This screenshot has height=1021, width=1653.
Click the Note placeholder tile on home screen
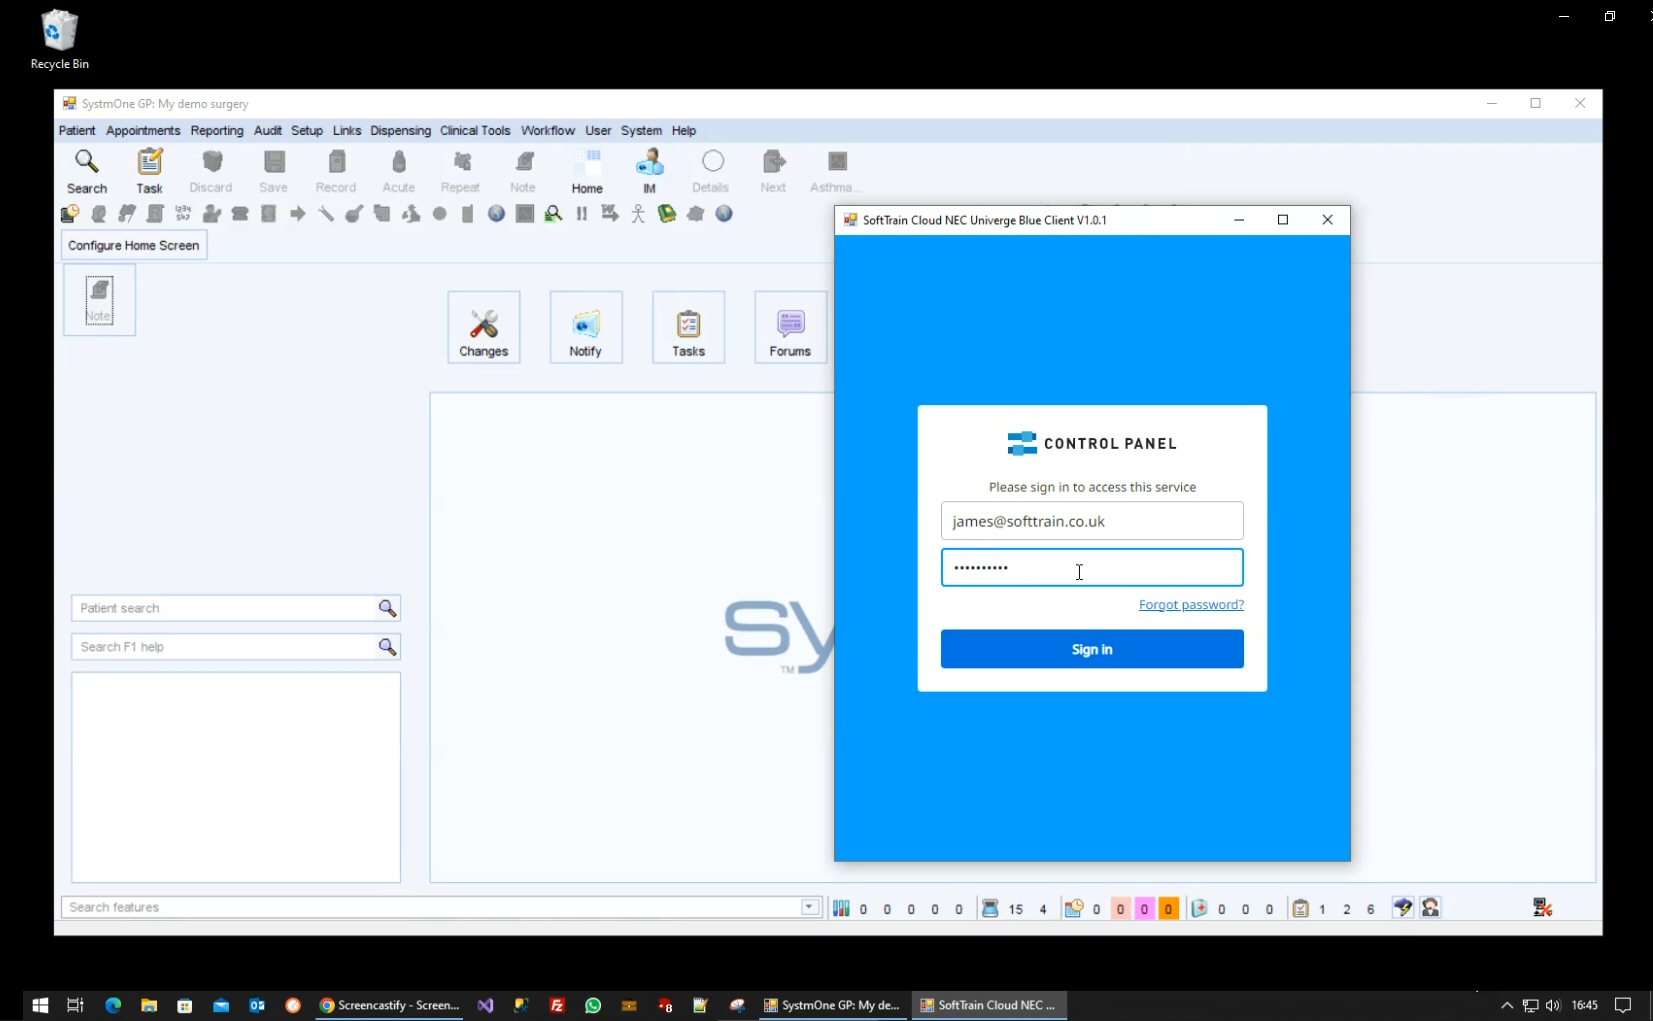[x=99, y=299]
